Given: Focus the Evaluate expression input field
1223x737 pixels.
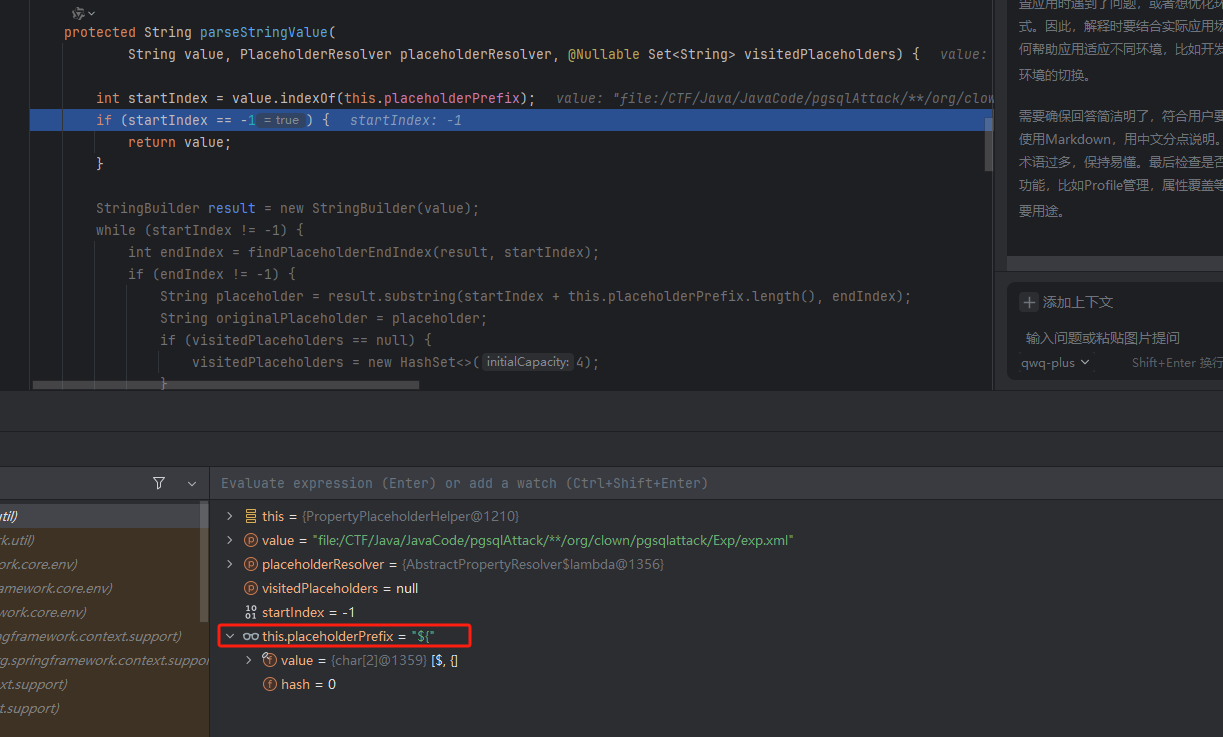Looking at the screenshot, I should point(715,483).
